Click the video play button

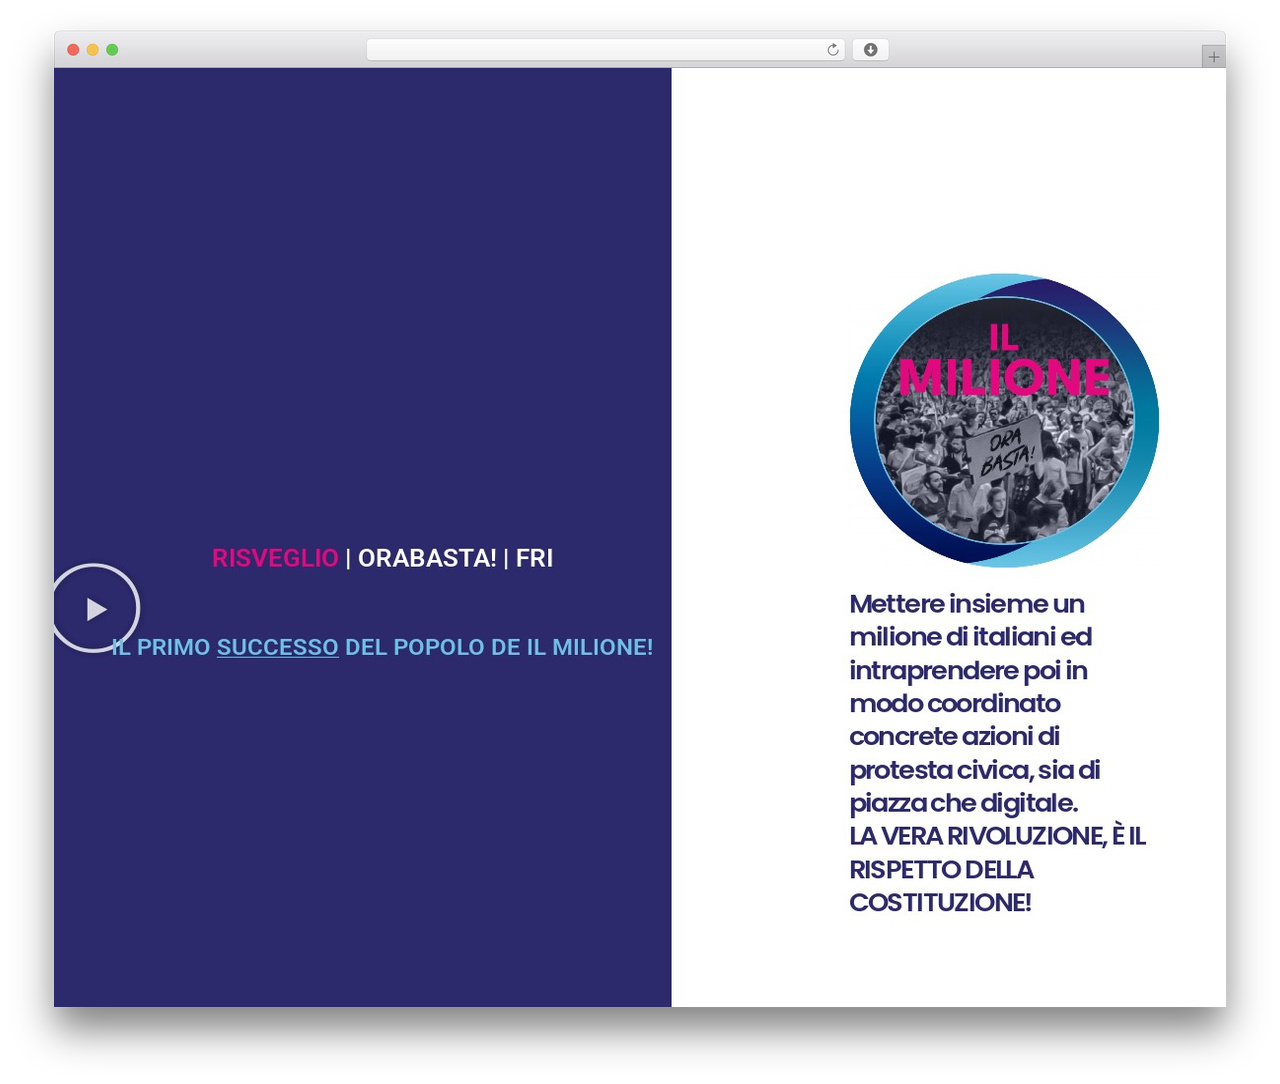click(x=95, y=608)
